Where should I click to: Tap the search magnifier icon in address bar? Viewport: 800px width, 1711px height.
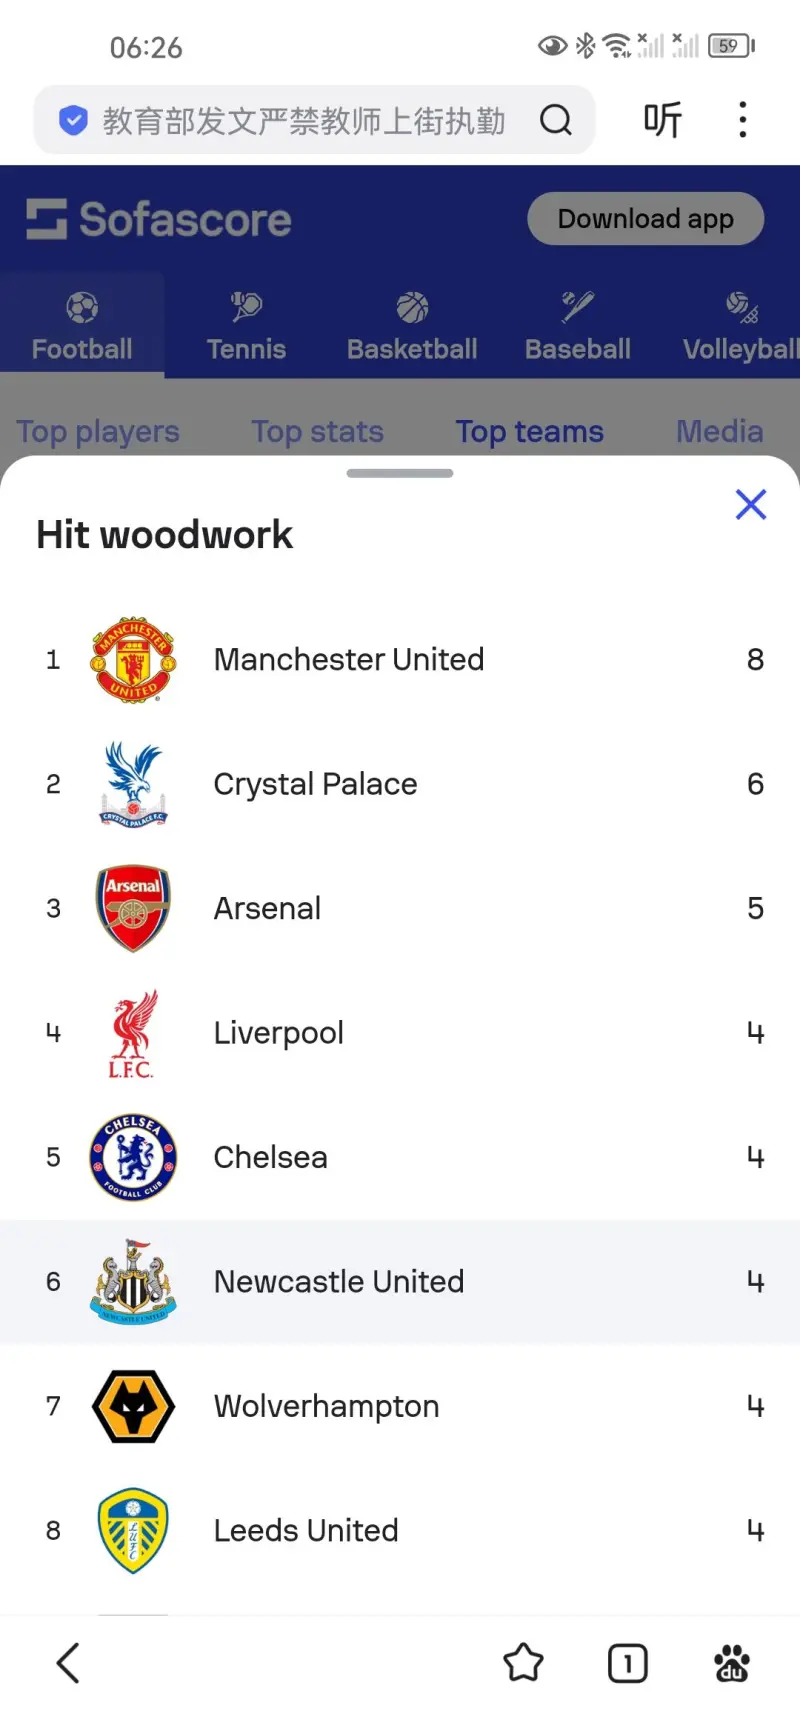tap(556, 121)
